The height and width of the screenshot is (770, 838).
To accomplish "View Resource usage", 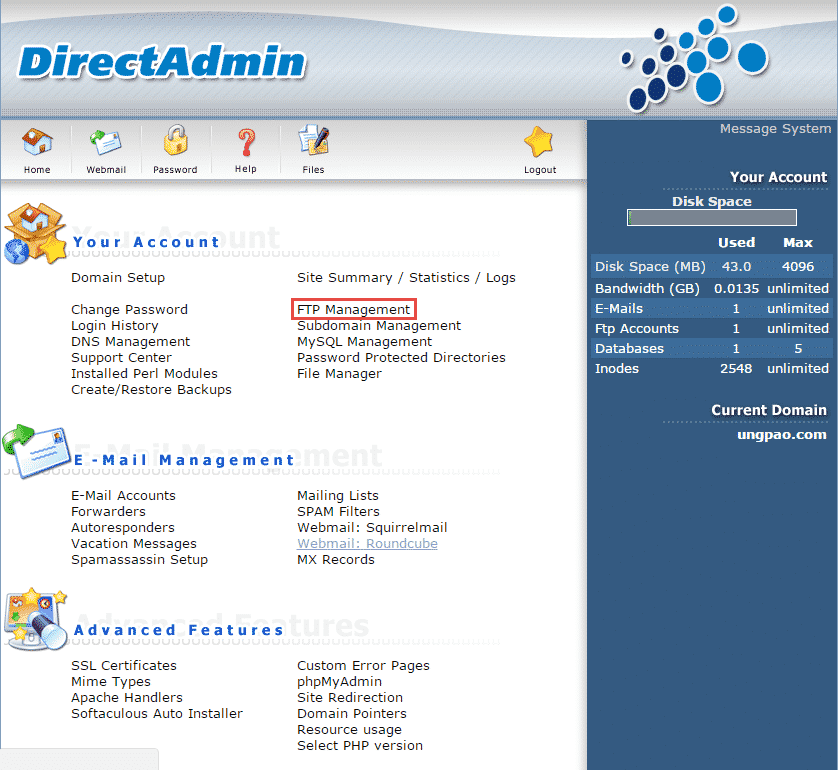I will (350, 730).
